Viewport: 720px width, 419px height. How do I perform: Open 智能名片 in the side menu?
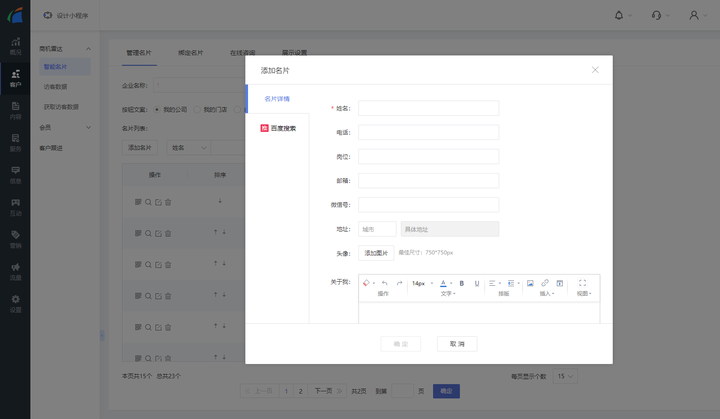coord(65,67)
